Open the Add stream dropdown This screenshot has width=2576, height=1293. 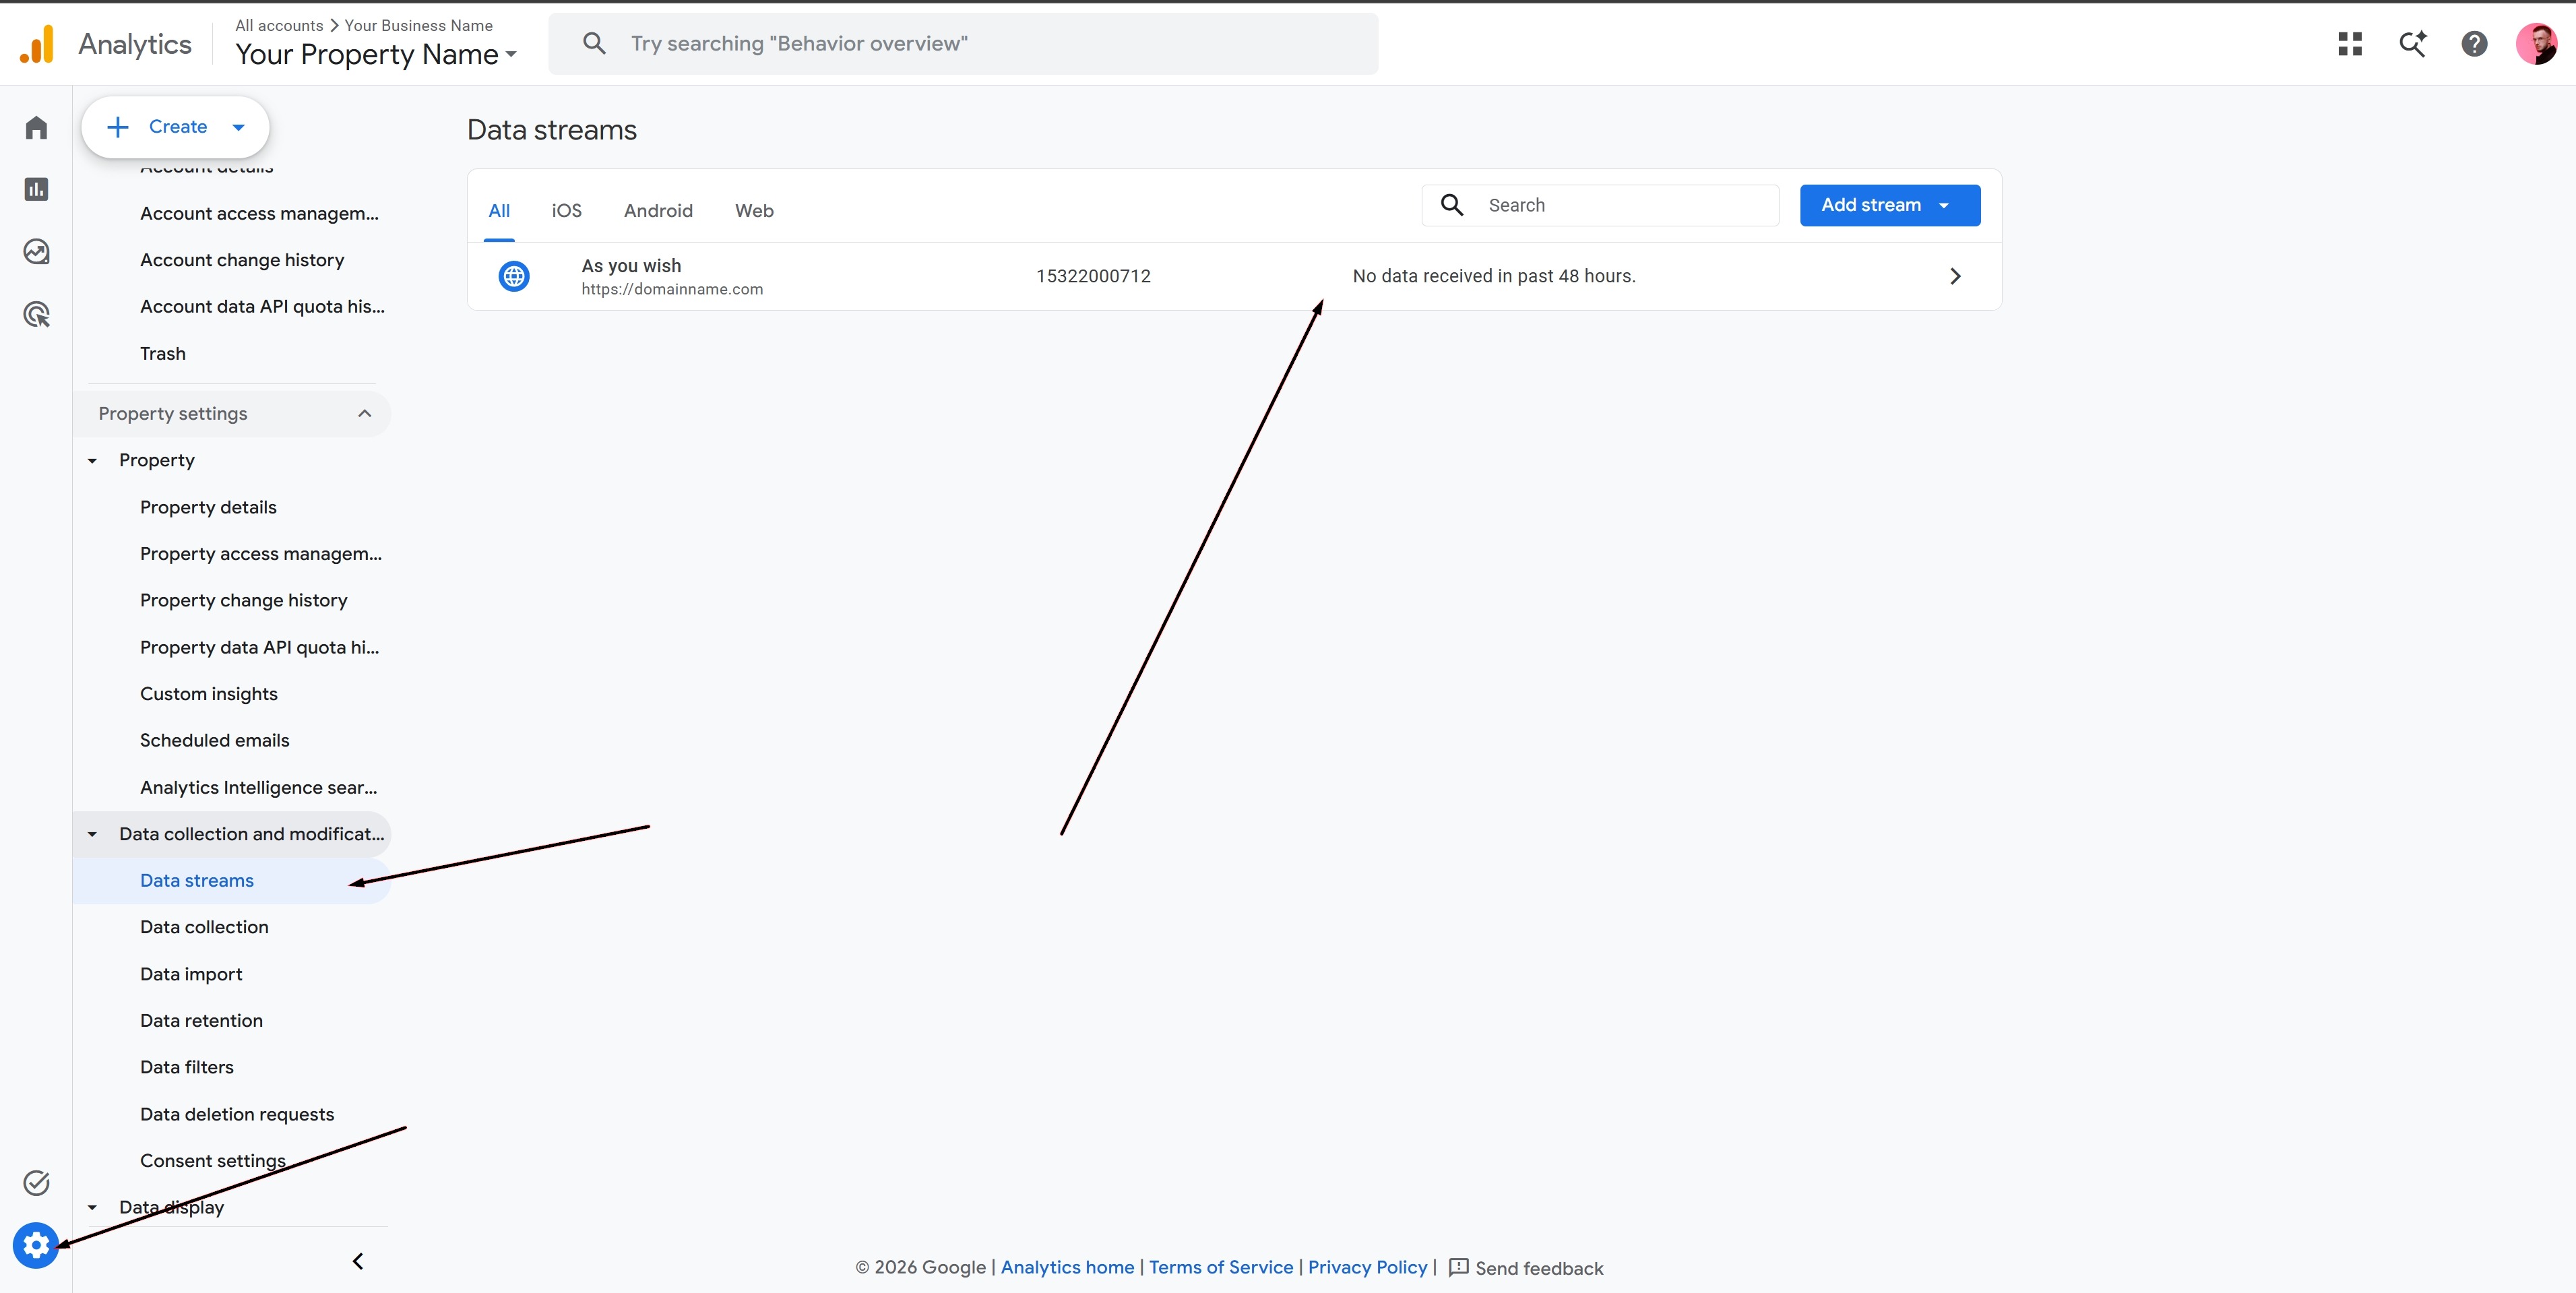click(1890, 205)
